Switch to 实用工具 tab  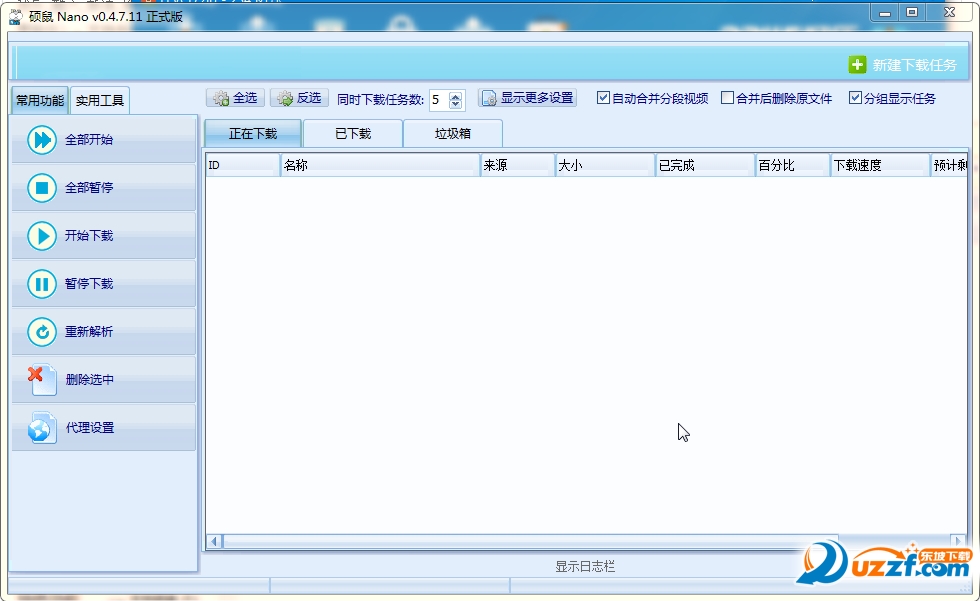pyautogui.click(x=100, y=101)
